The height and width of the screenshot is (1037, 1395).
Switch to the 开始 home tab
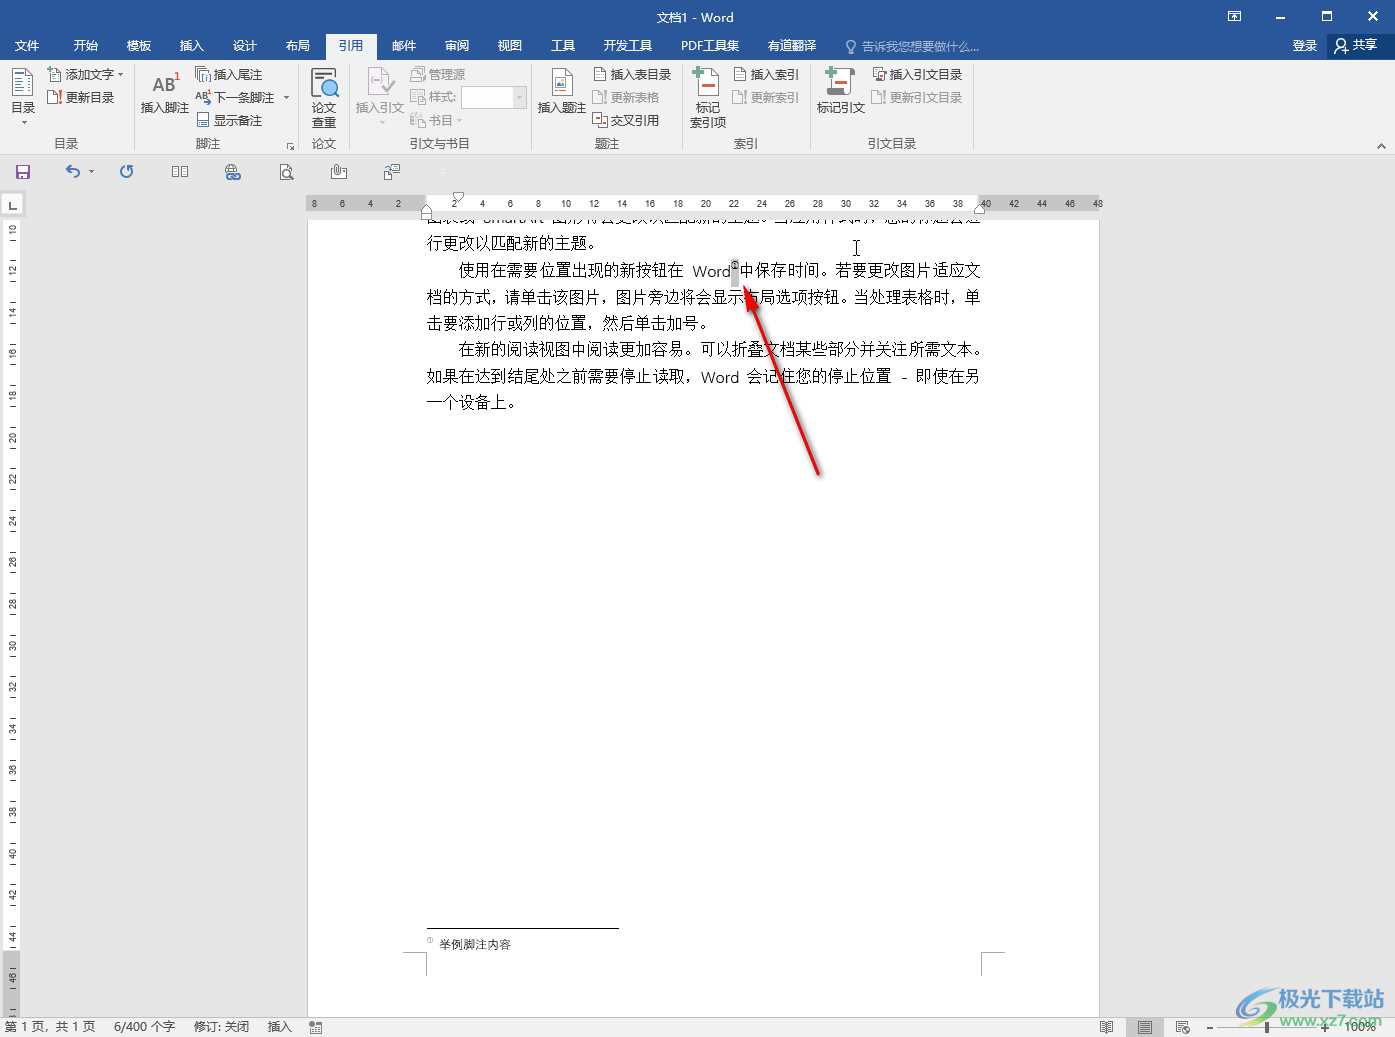[x=85, y=46]
